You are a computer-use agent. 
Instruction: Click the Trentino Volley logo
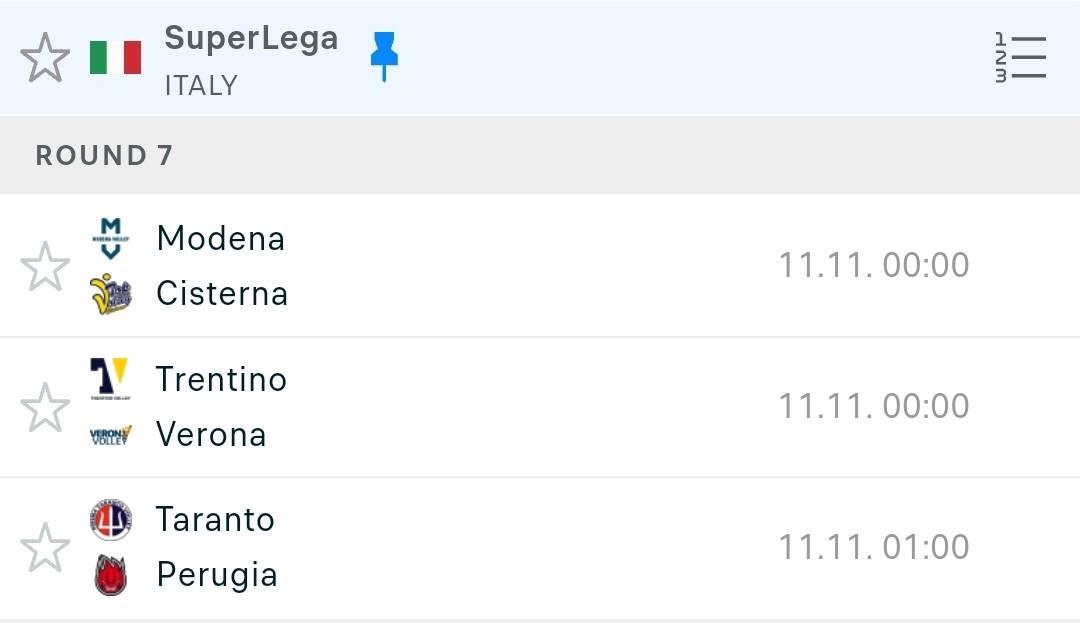point(110,379)
